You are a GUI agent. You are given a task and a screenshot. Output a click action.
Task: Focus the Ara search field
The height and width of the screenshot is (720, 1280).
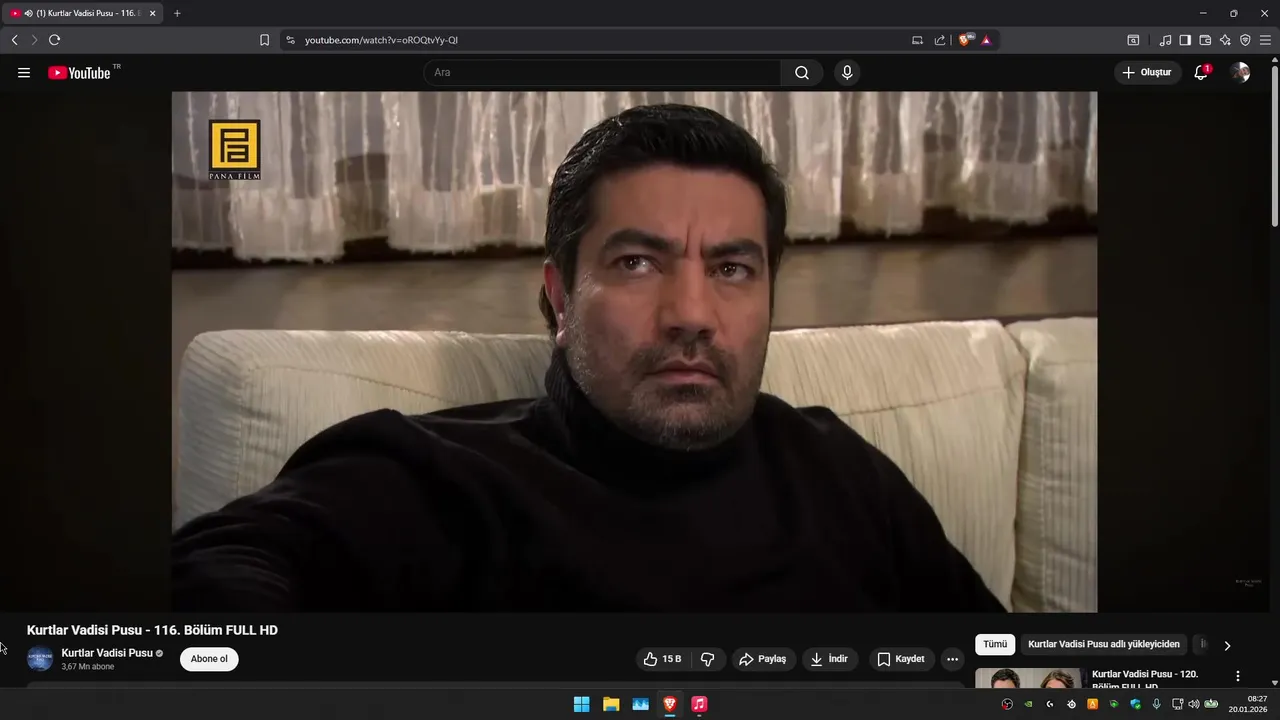[602, 73]
